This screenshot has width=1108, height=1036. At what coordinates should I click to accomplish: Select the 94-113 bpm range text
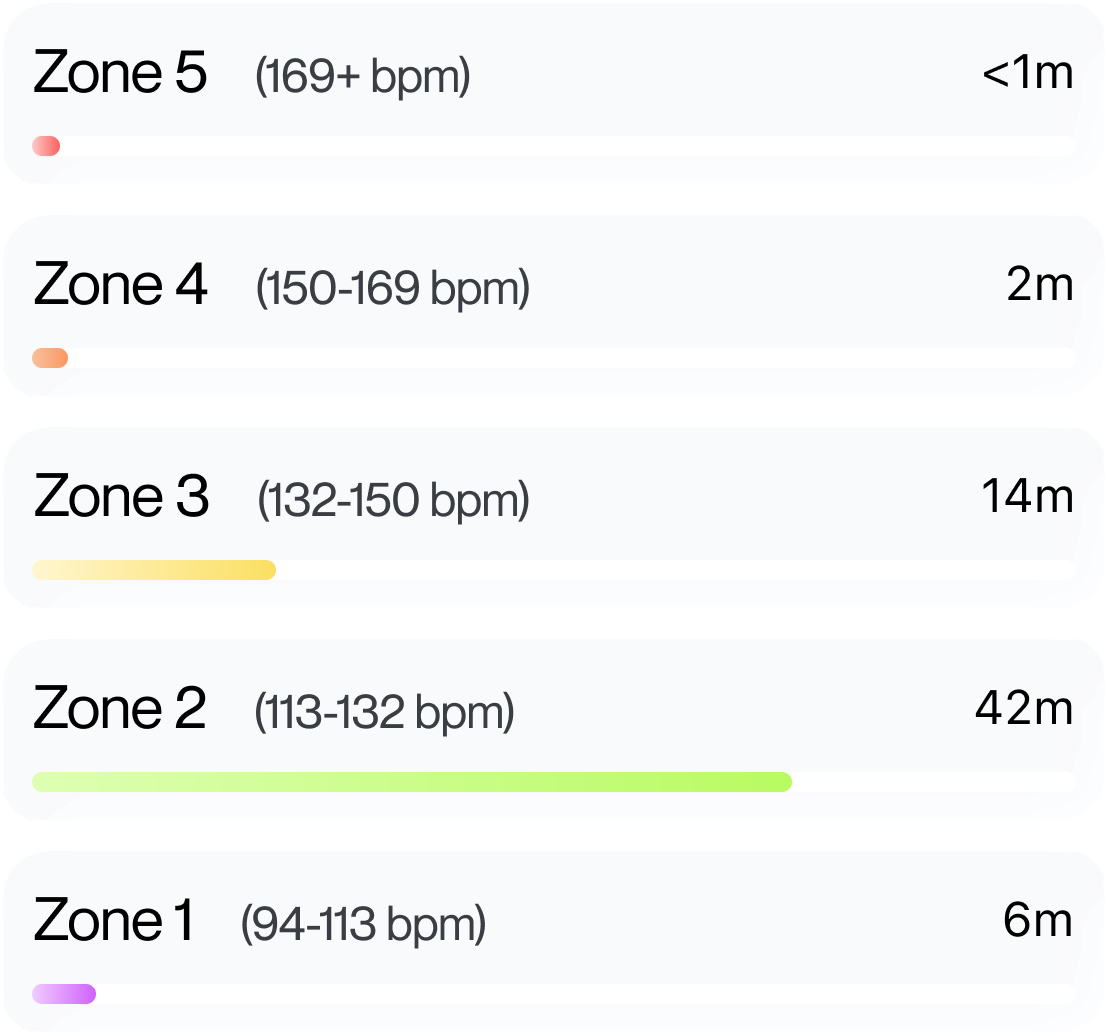363,925
